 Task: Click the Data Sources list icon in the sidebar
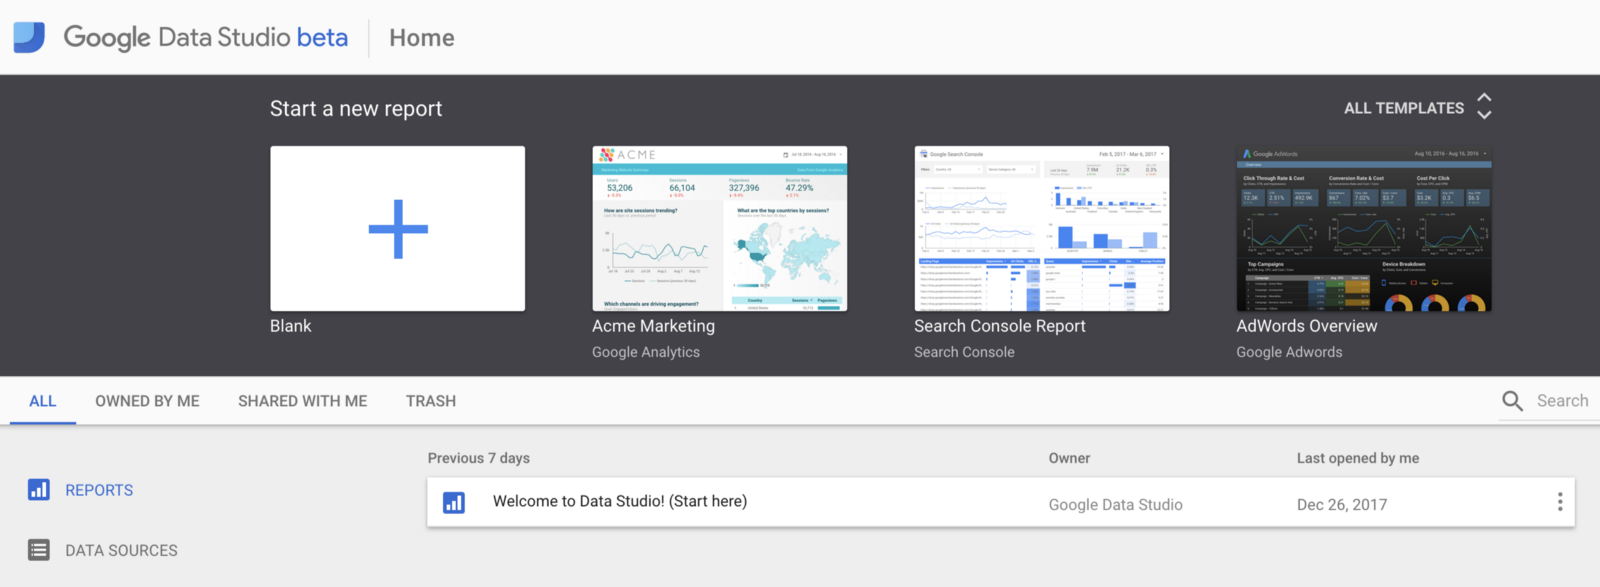coord(39,550)
